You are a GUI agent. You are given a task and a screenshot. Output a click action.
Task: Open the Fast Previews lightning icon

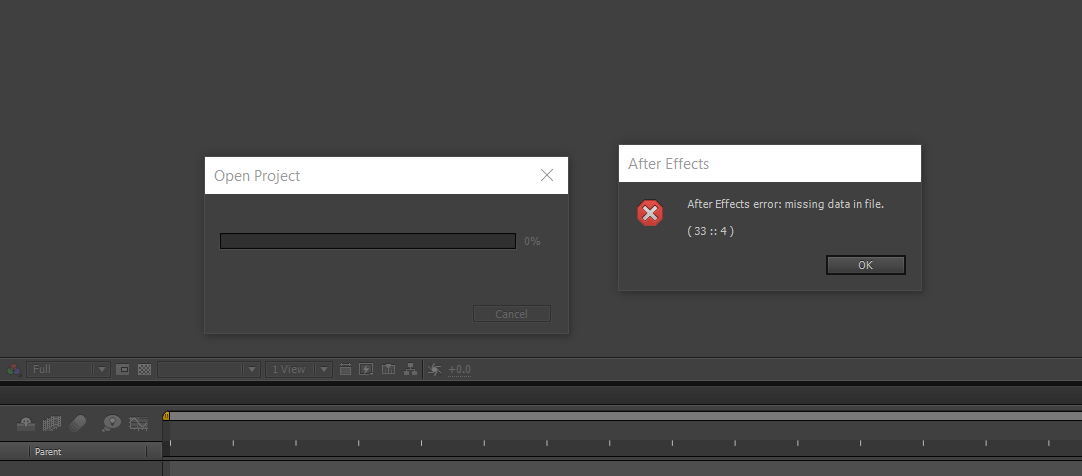366,369
